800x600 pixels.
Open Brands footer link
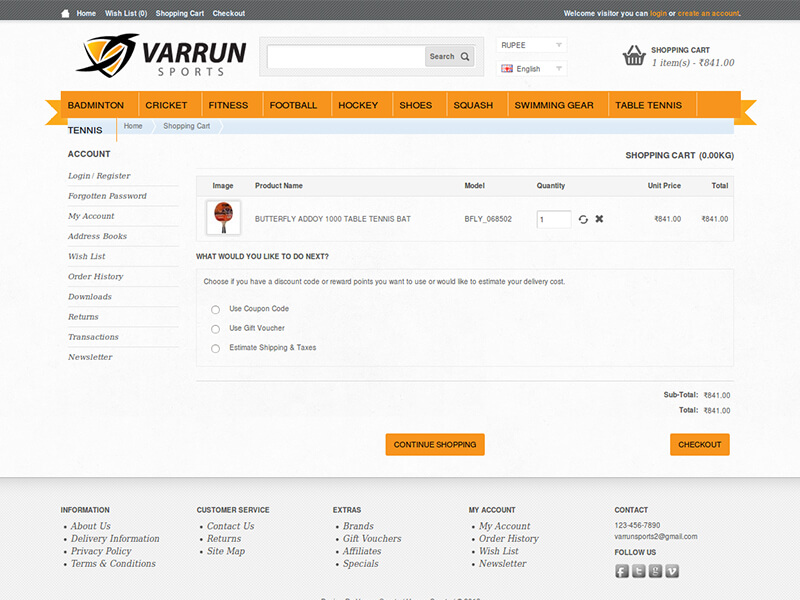(x=358, y=526)
